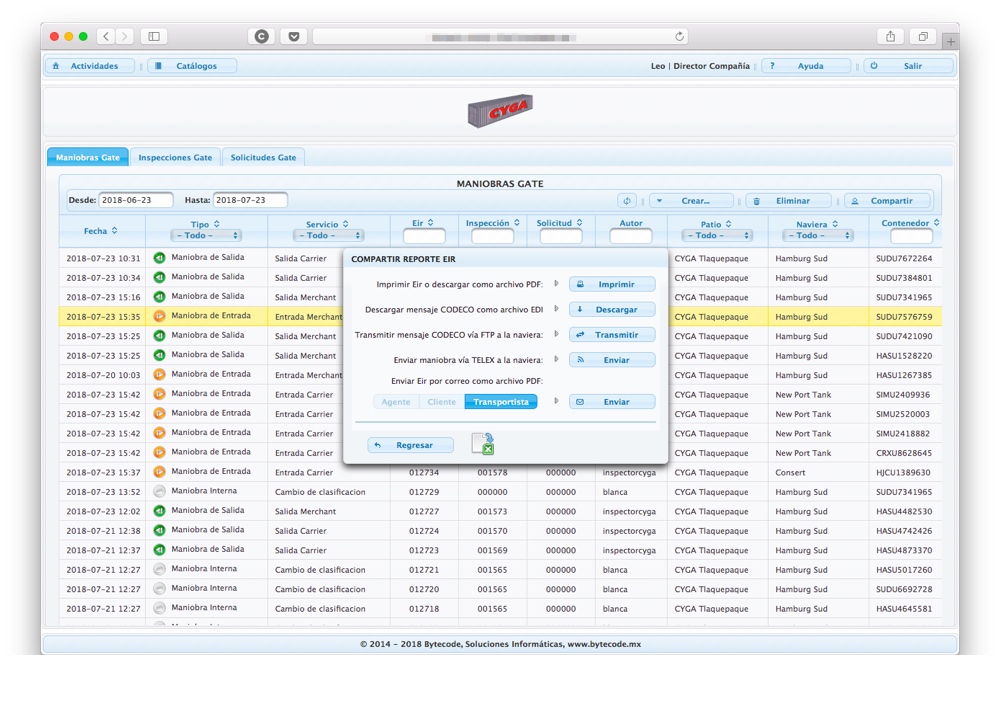Select the Transportista recipient option
This screenshot has width=1000, height=713.
(501, 402)
